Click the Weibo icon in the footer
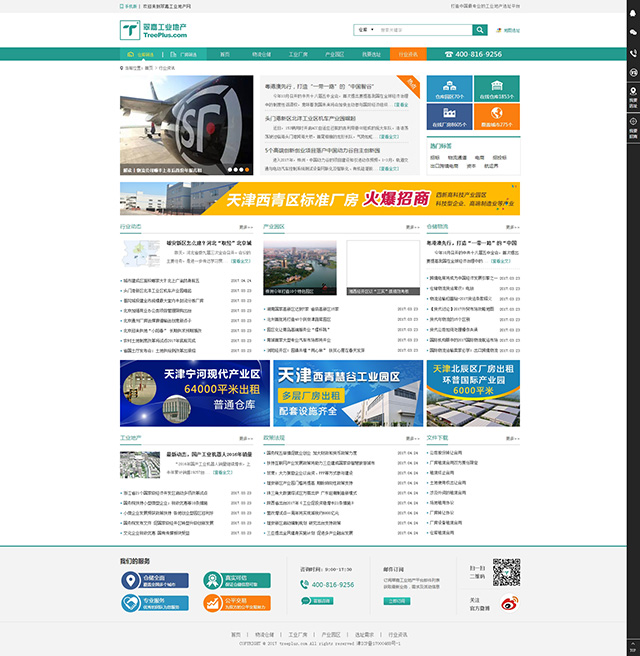 point(510,603)
